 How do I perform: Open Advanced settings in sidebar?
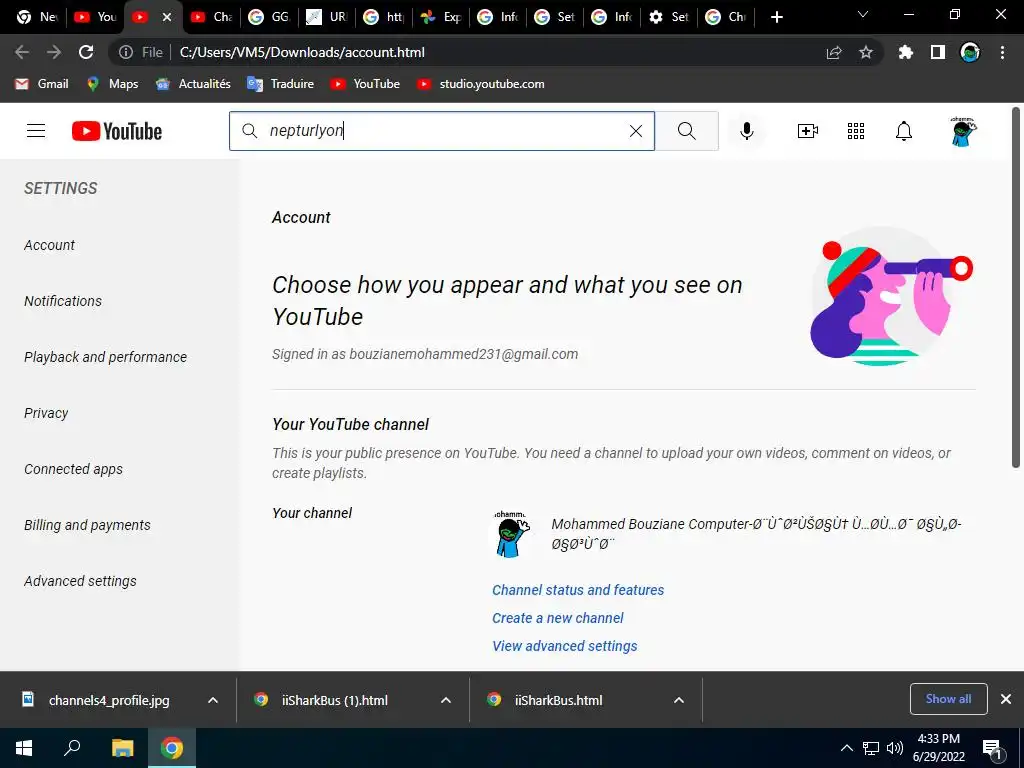pos(80,581)
